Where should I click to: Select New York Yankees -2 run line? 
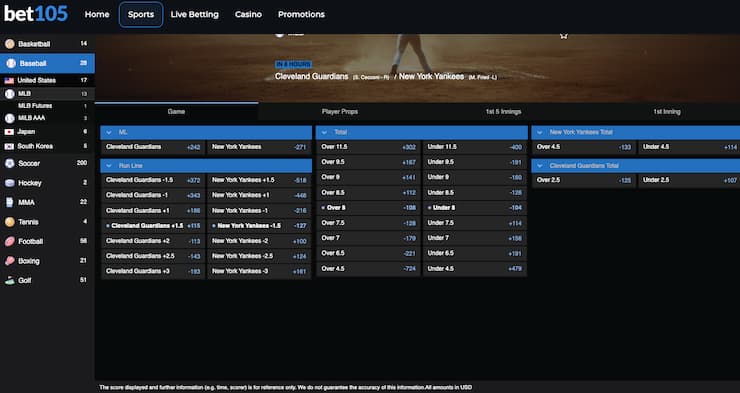[259, 241]
